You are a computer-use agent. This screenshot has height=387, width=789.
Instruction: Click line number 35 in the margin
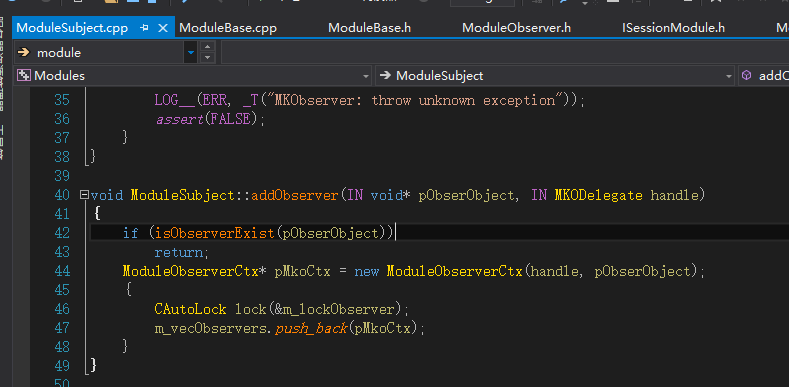click(61, 100)
